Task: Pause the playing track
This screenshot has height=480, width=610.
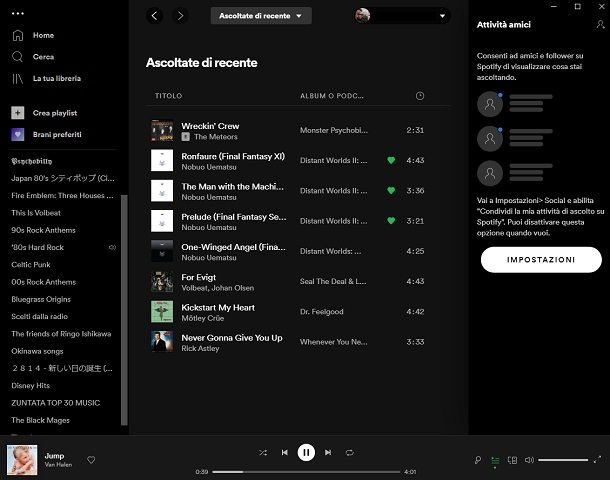Action: click(x=306, y=452)
